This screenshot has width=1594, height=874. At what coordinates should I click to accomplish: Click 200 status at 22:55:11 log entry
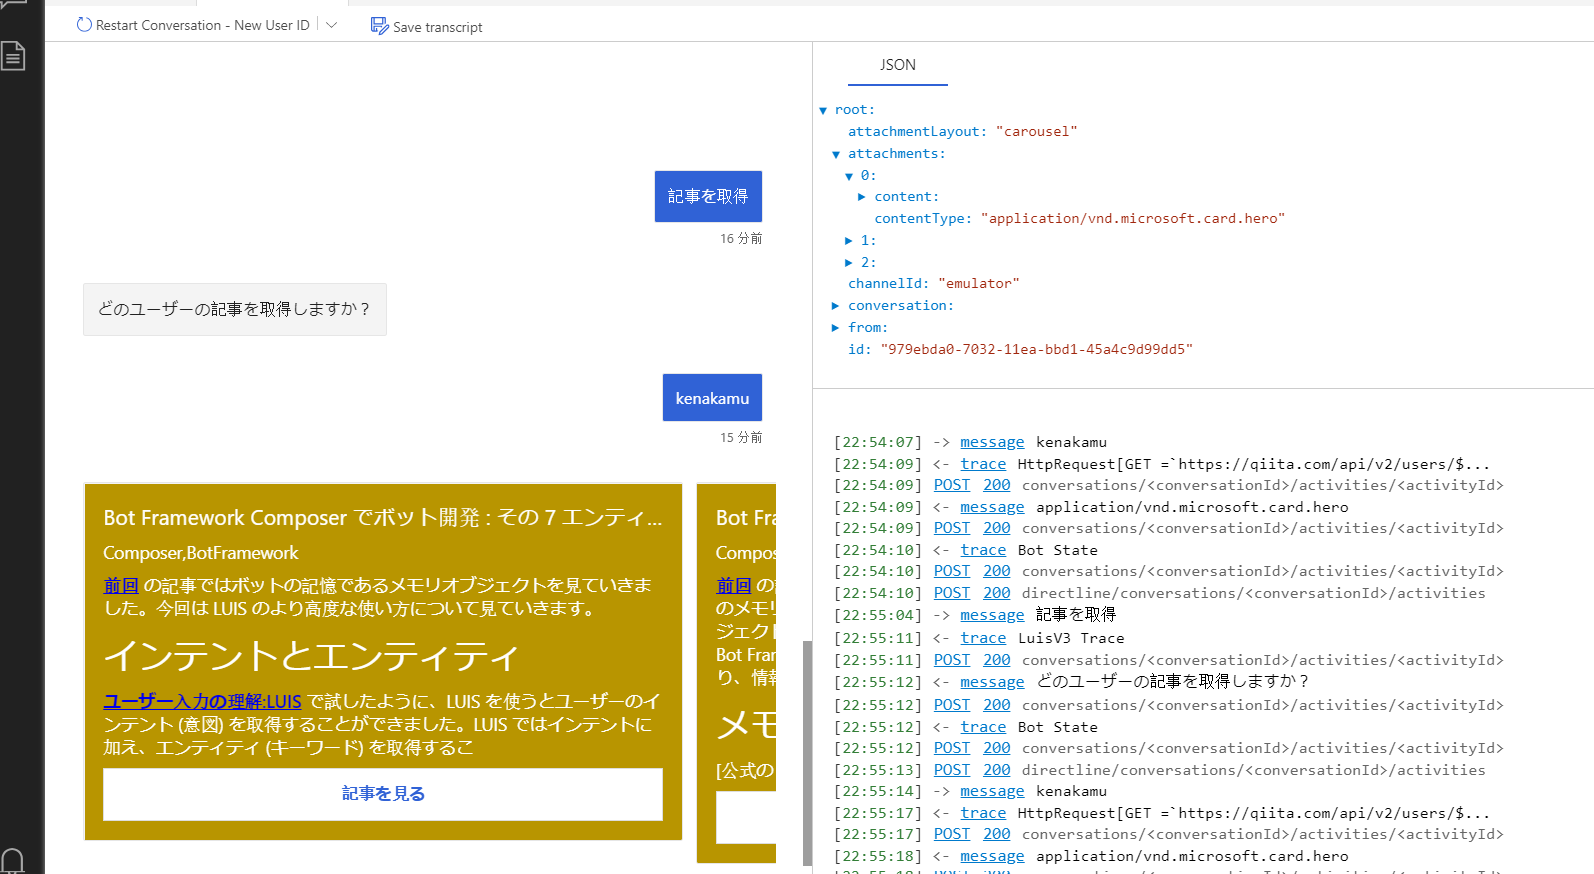pyautogui.click(x=997, y=660)
